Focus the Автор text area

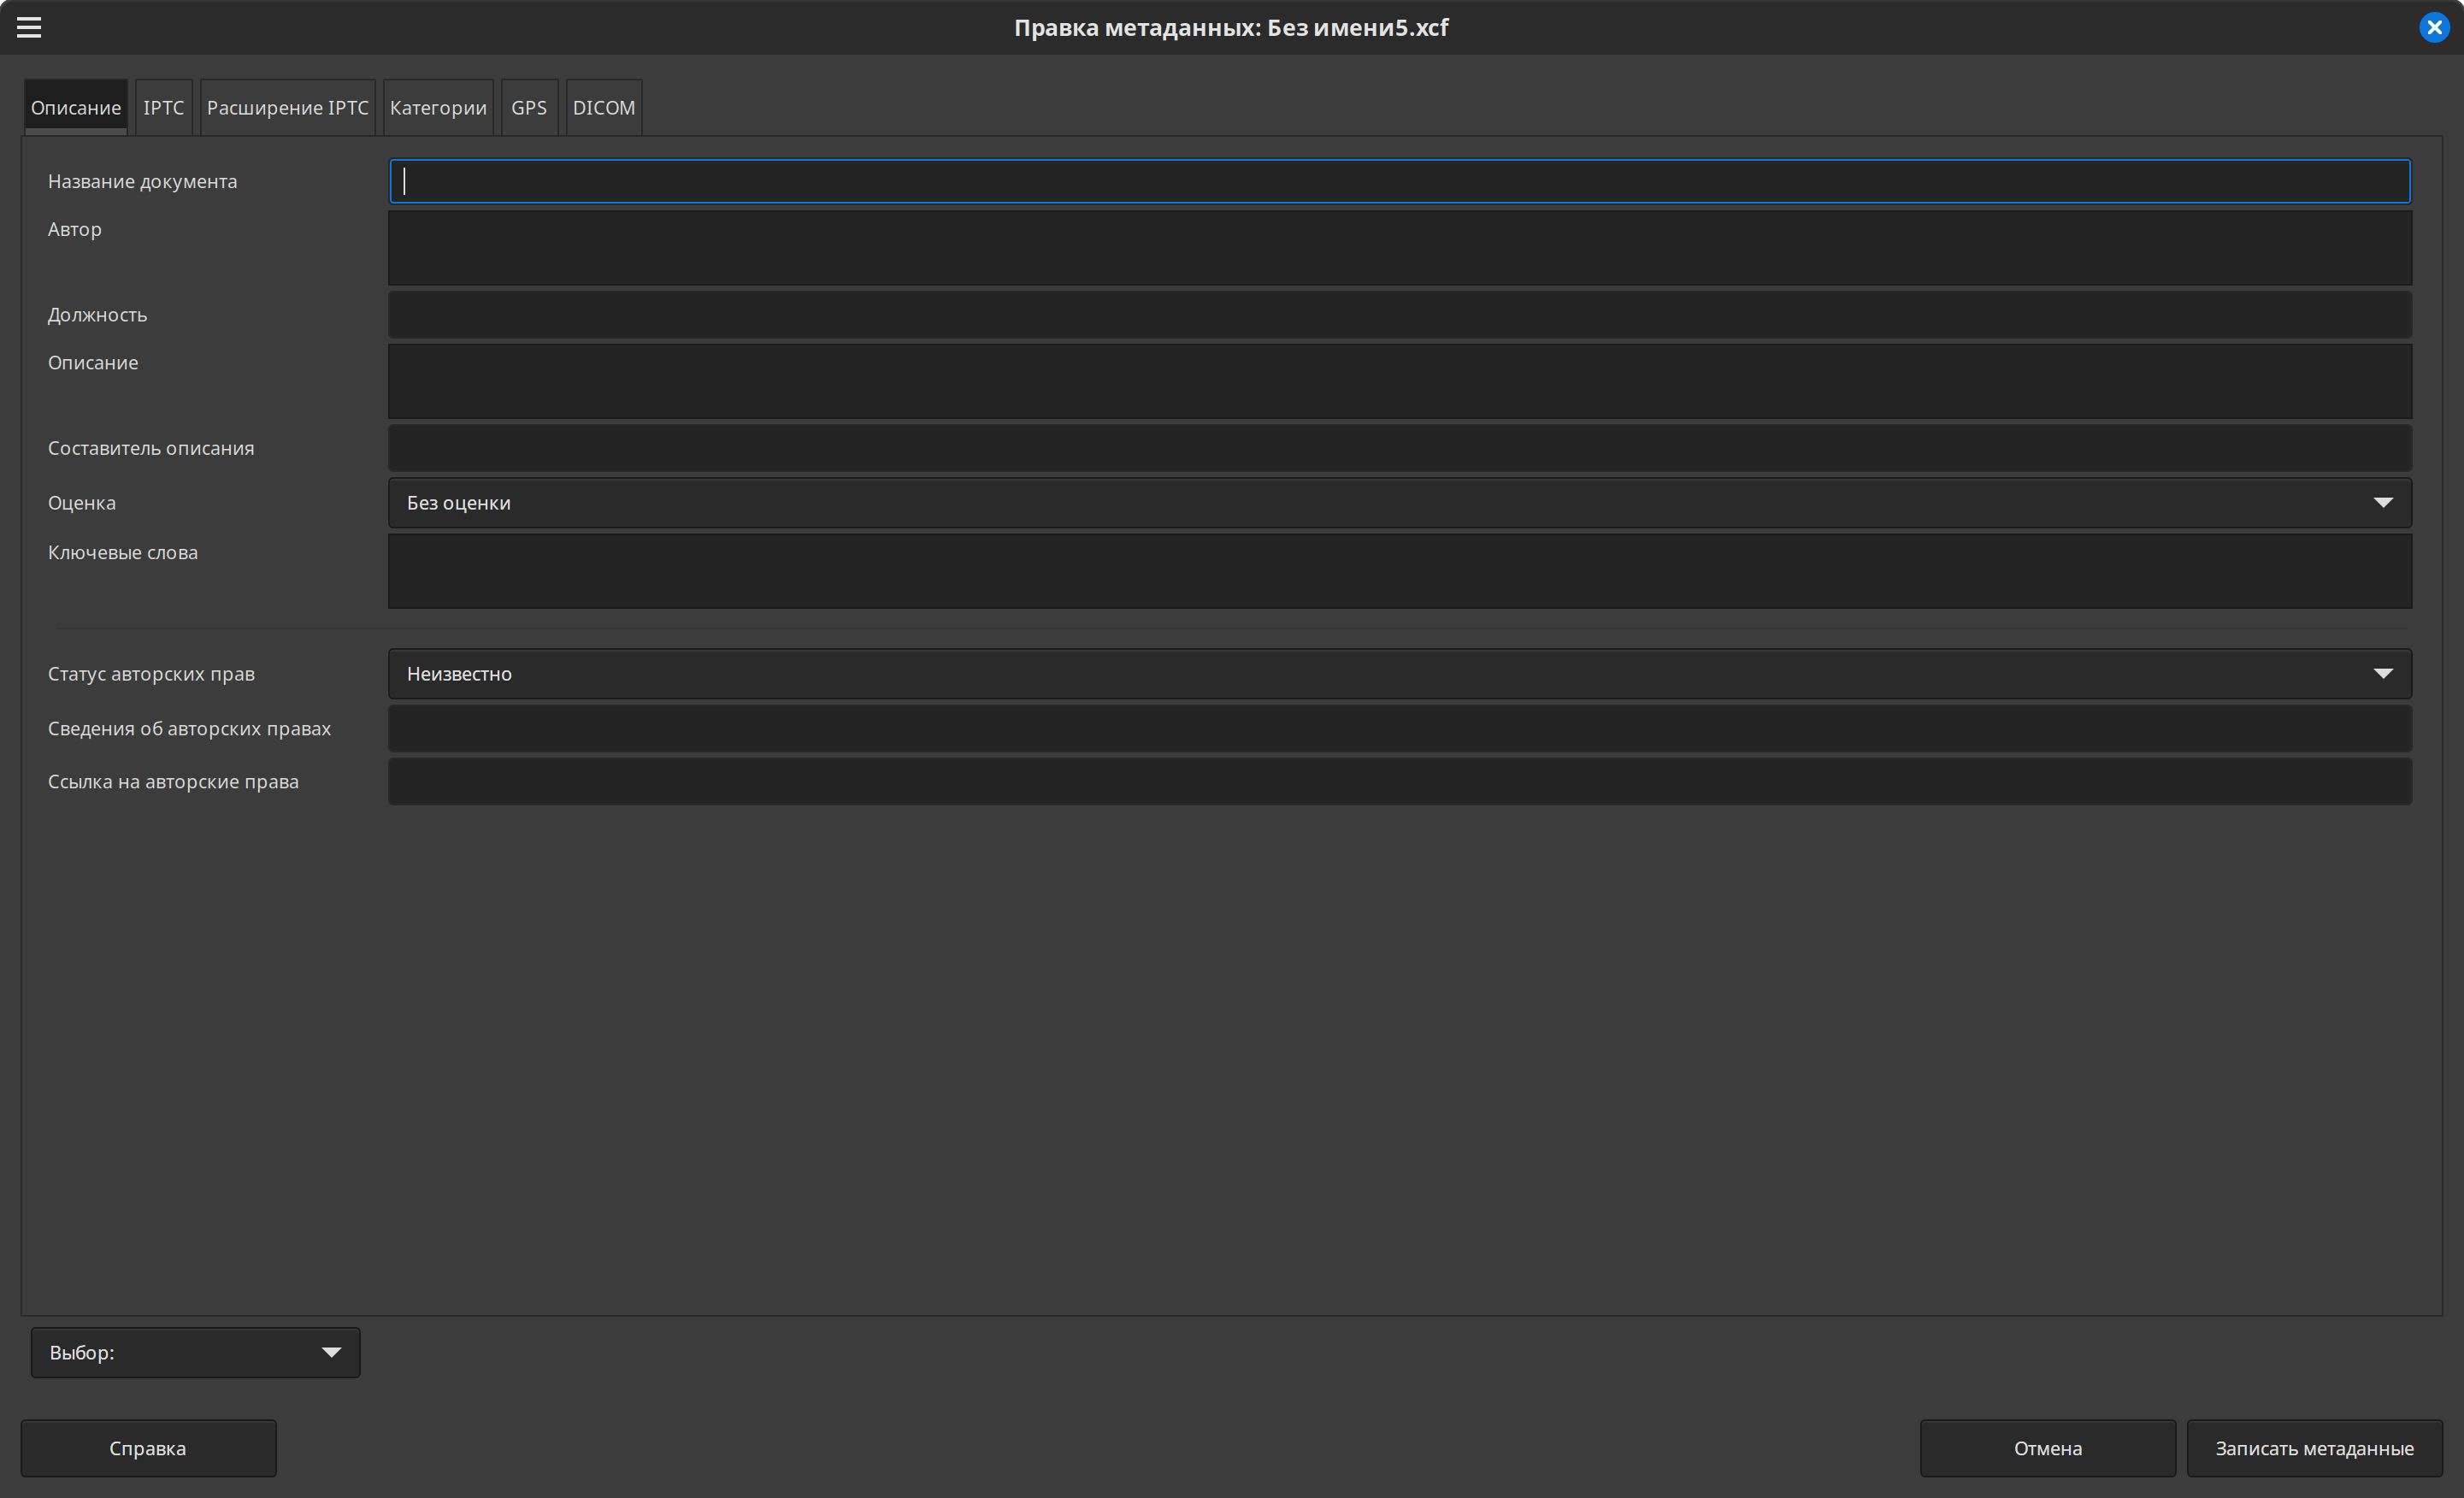tap(1399, 247)
